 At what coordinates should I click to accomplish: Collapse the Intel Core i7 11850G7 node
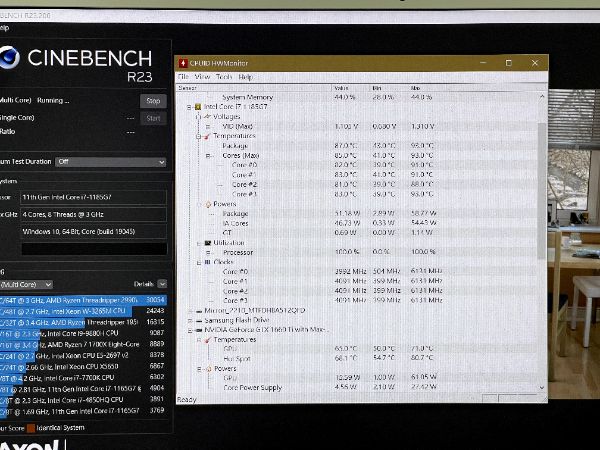(189, 107)
